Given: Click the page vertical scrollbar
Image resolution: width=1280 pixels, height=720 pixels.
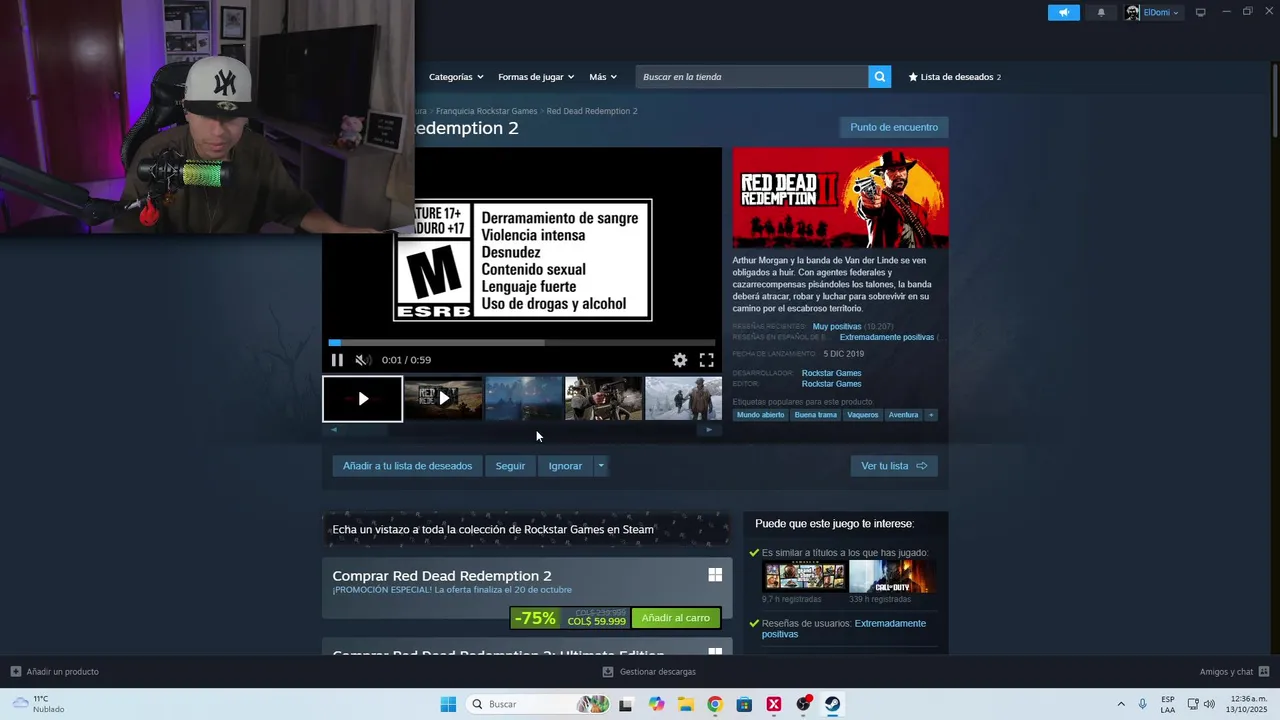Looking at the screenshot, I should point(1275,100).
